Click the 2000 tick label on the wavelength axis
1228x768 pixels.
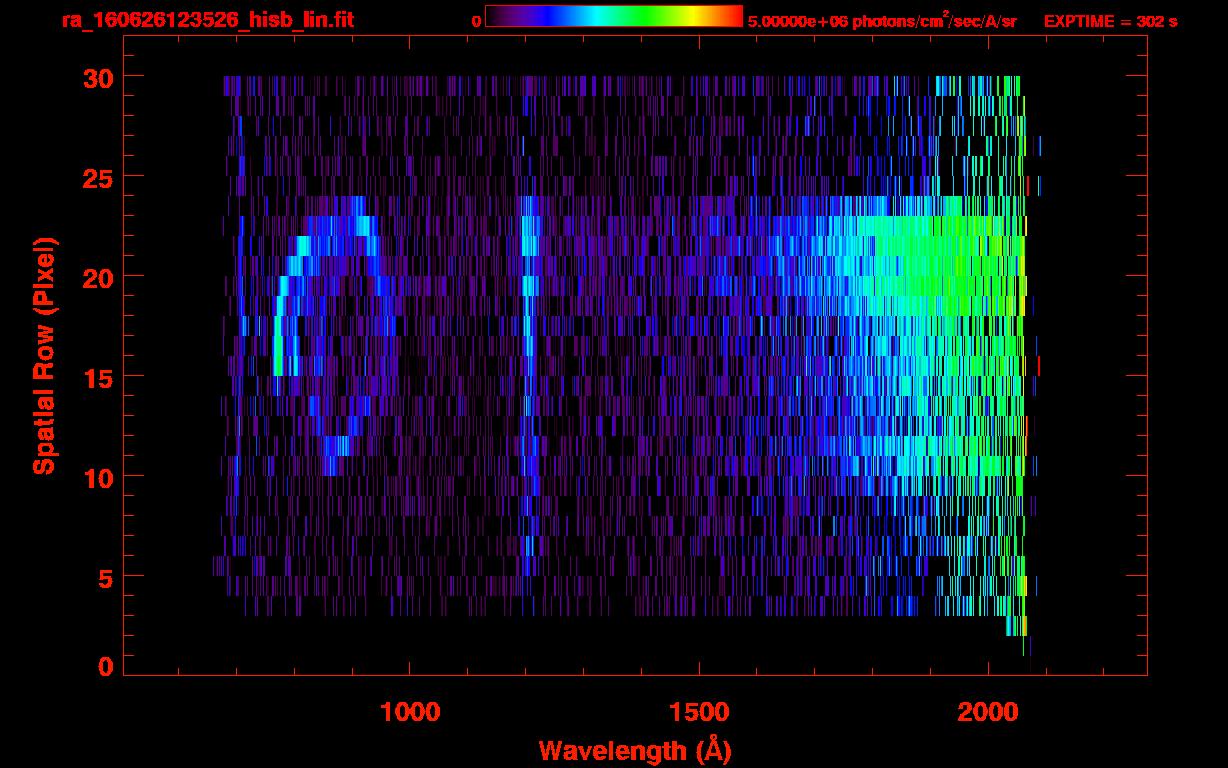(987, 711)
